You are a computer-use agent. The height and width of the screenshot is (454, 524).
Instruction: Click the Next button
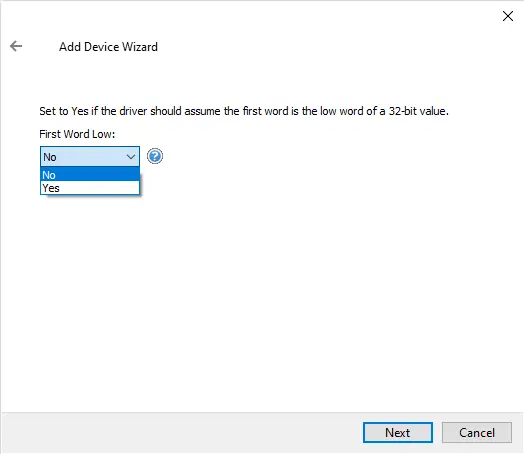click(x=398, y=433)
